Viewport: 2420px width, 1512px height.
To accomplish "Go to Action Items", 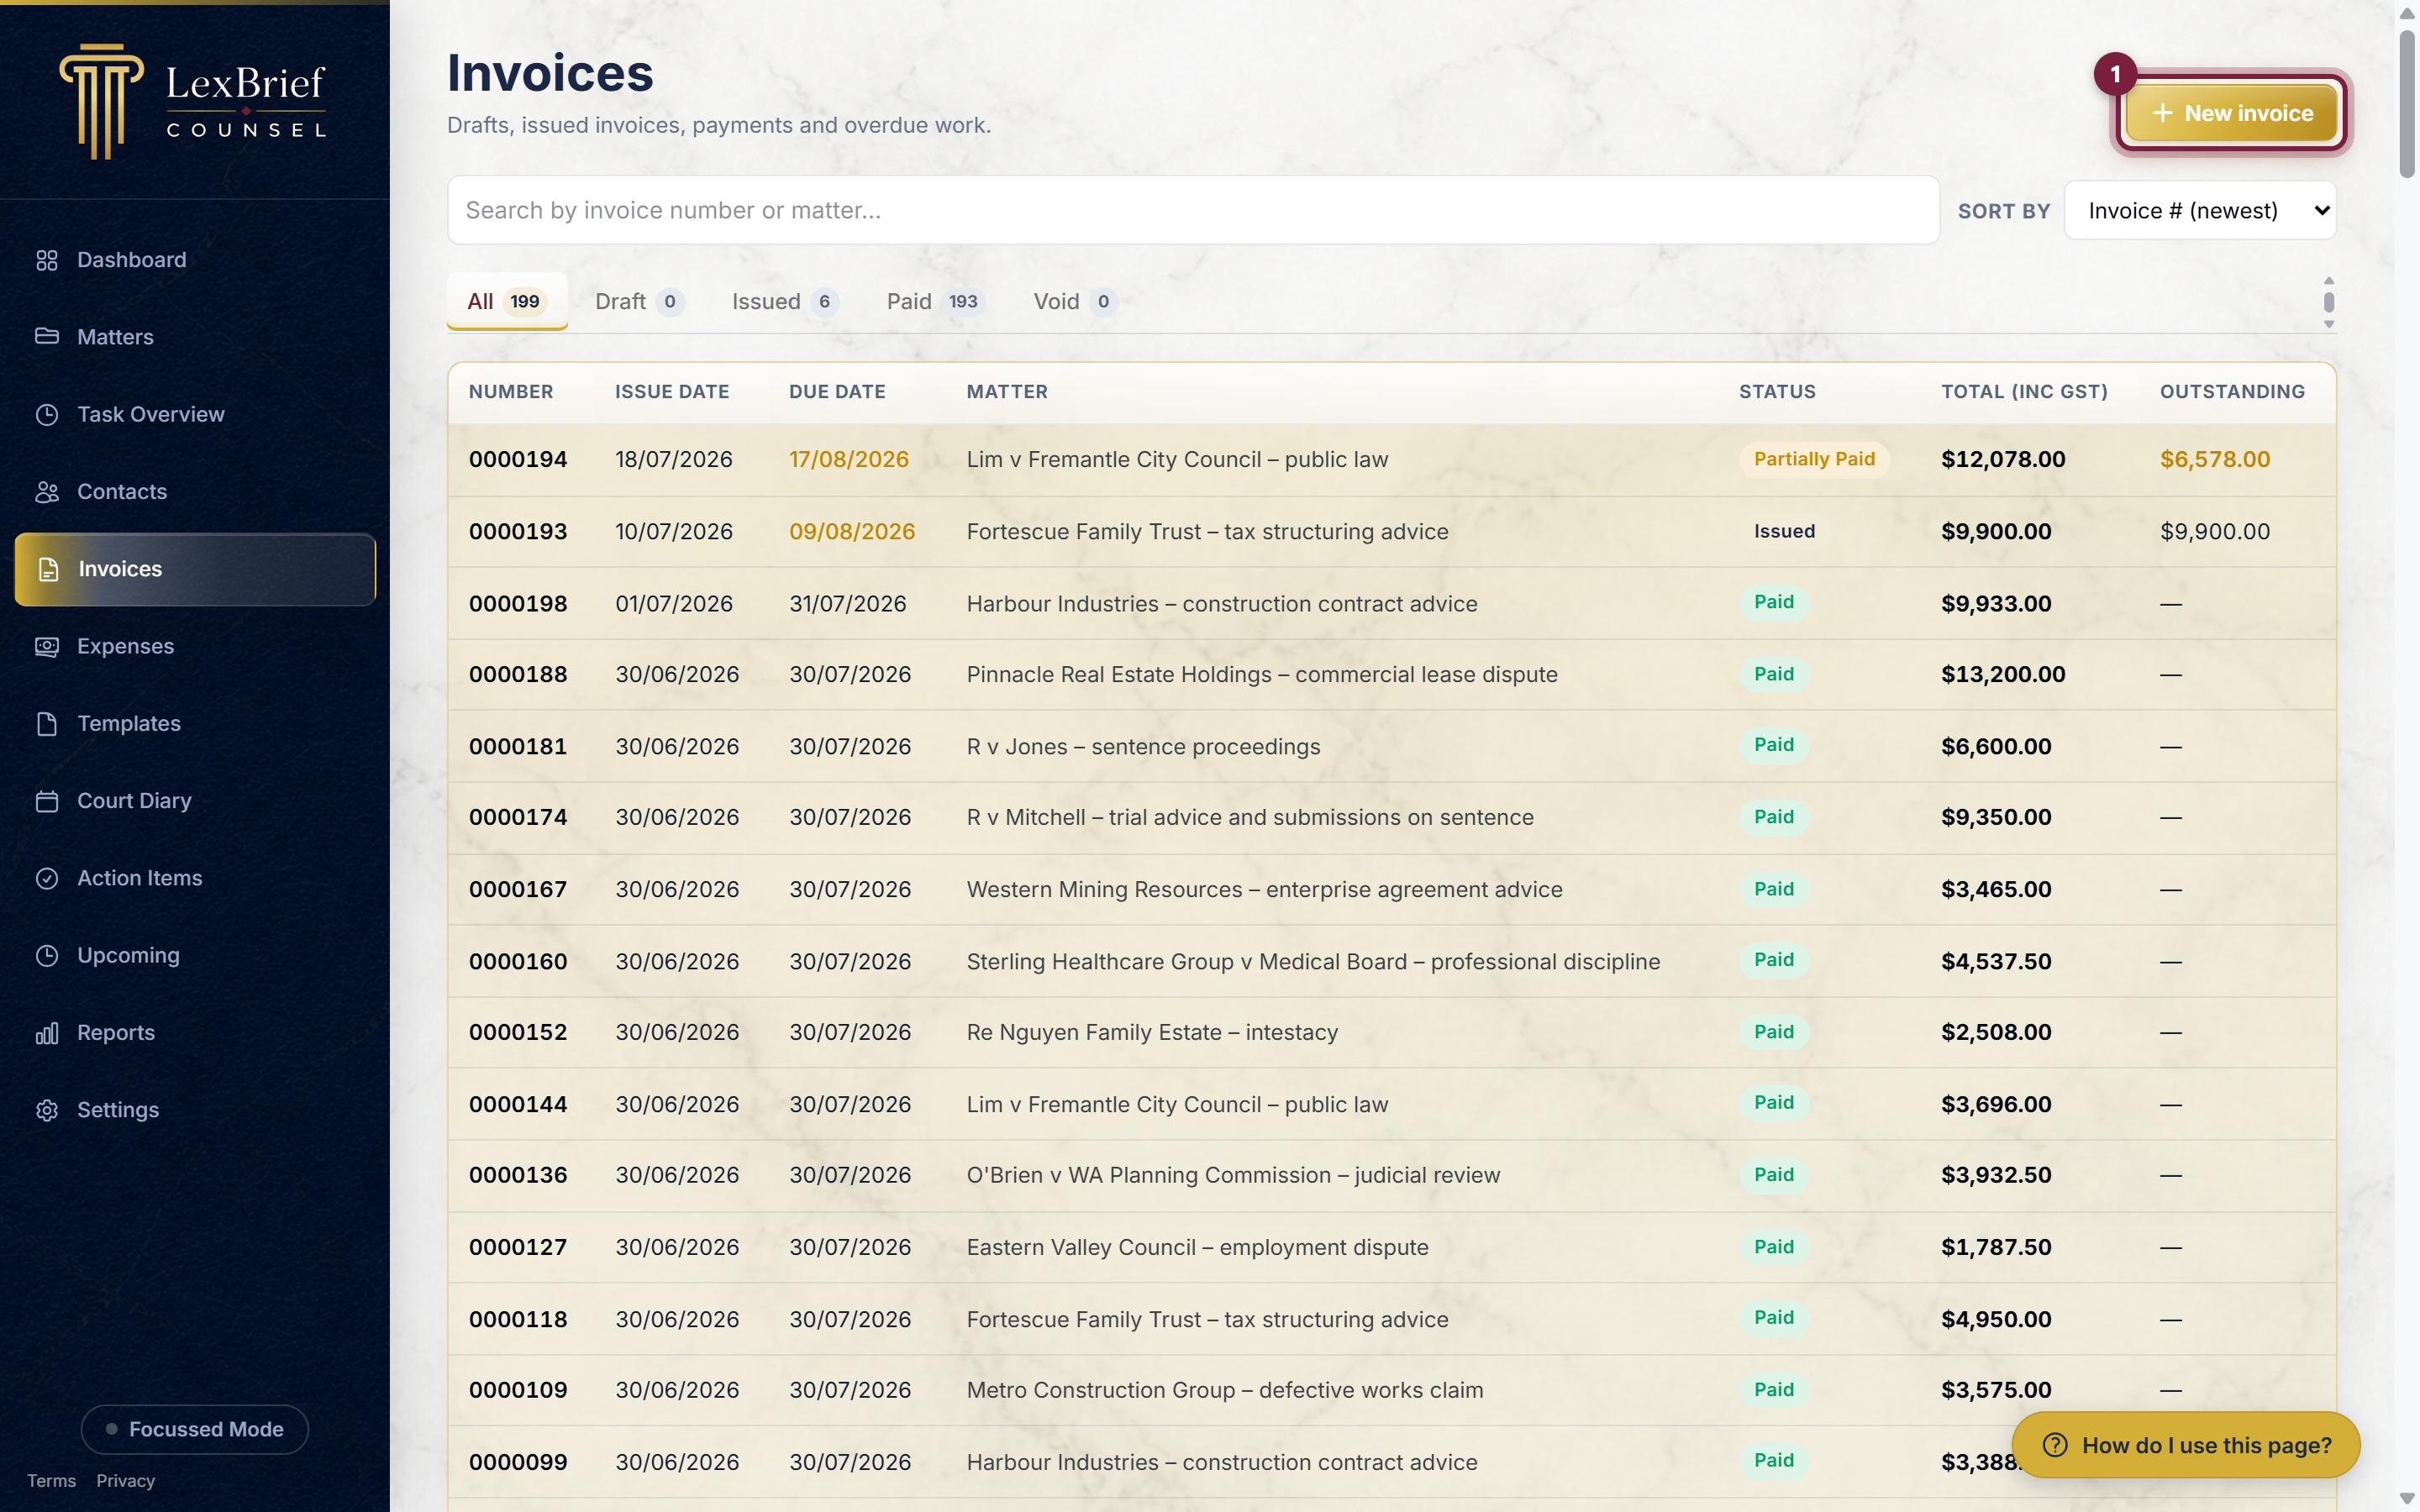I will [x=195, y=878].
